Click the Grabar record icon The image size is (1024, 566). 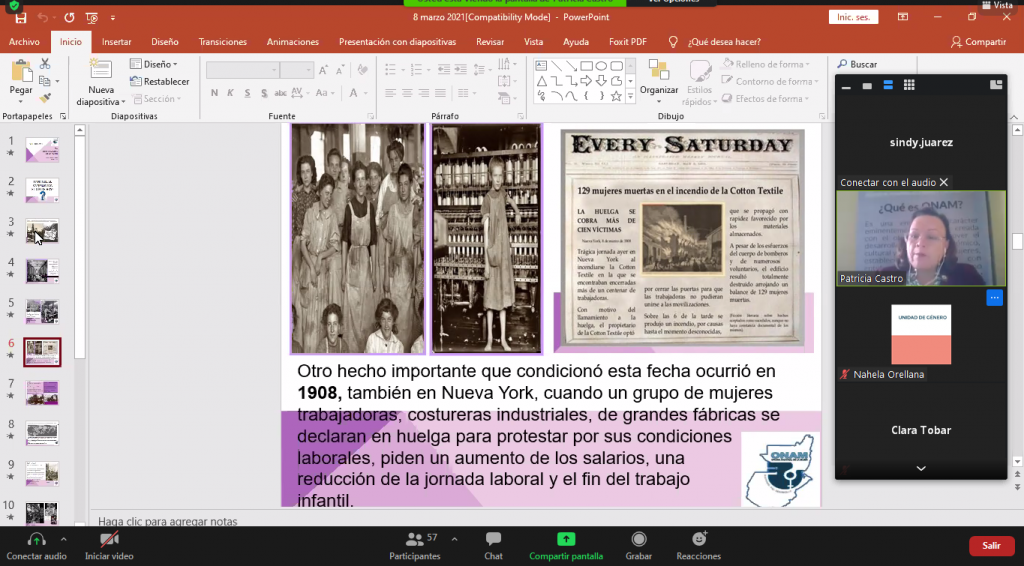click(x=639, y=539)
